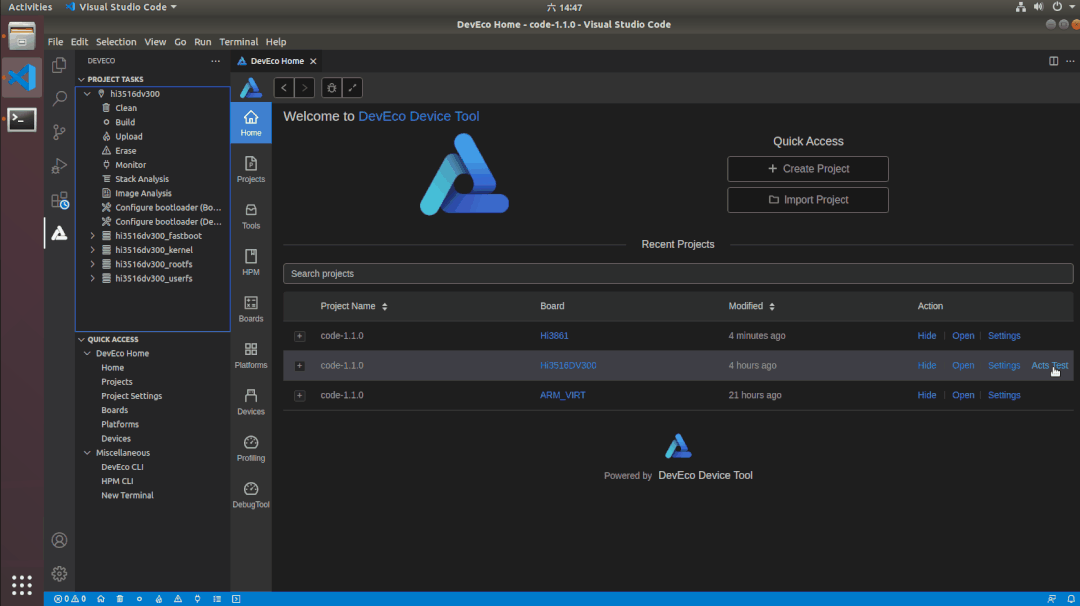Select the Devices icon in DevEco sidebar
Image resolution: width=1080 pixels, height=606 pixels.
(x=250, y=398)
